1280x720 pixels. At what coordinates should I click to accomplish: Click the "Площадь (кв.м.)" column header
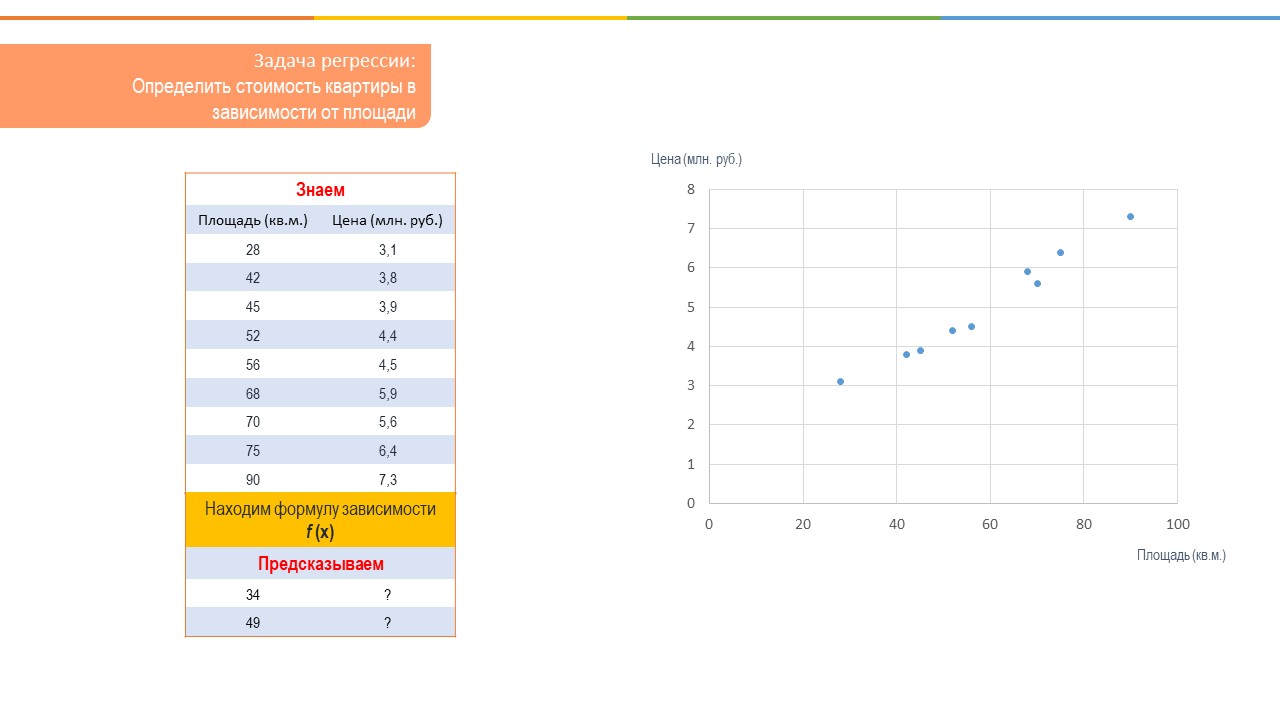[253, 220]
